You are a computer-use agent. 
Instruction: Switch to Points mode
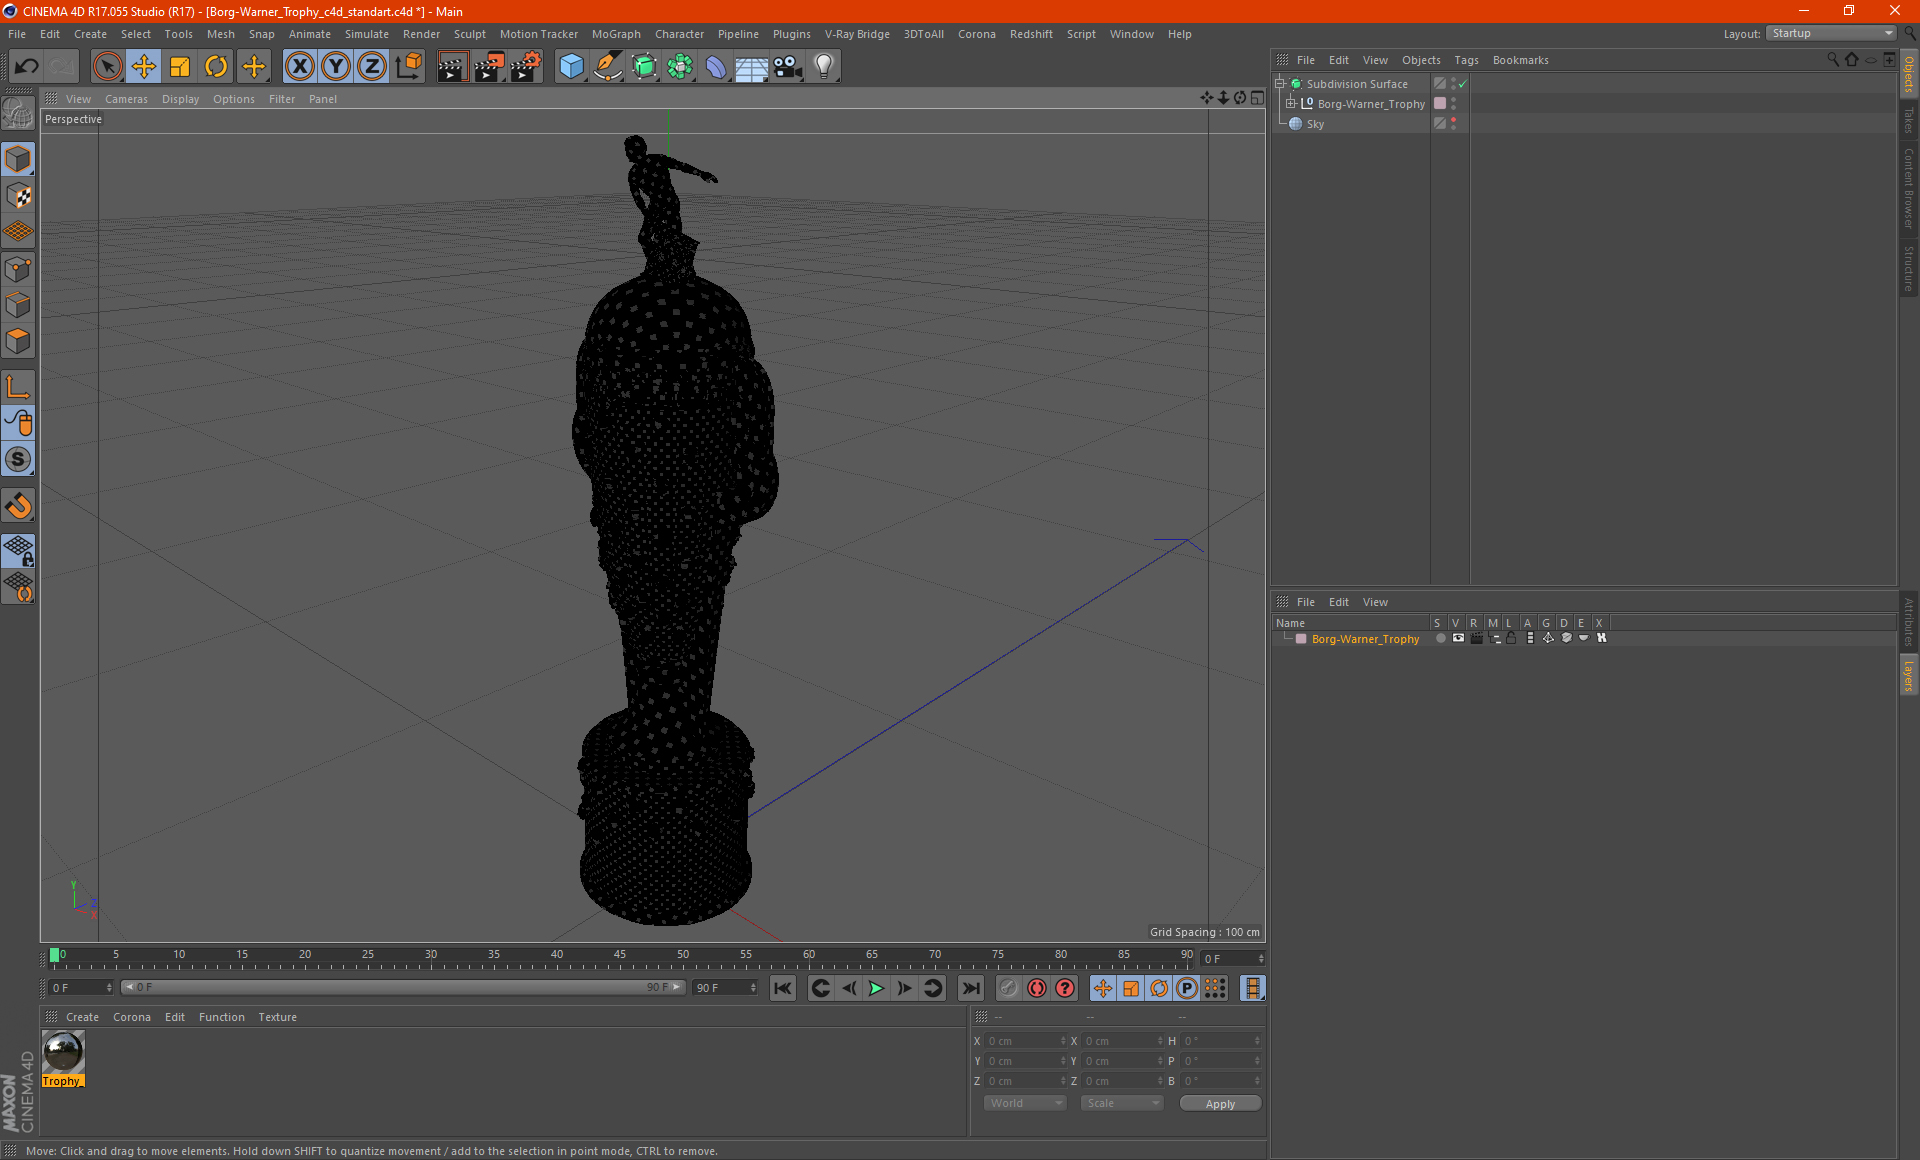coord(18,269)
